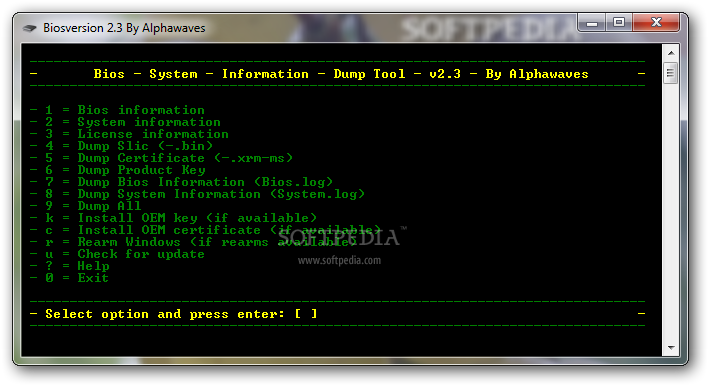Click 'r = Rearm Windows' line
The height and width of the screenshot is (386, 709).
[193, 242]
